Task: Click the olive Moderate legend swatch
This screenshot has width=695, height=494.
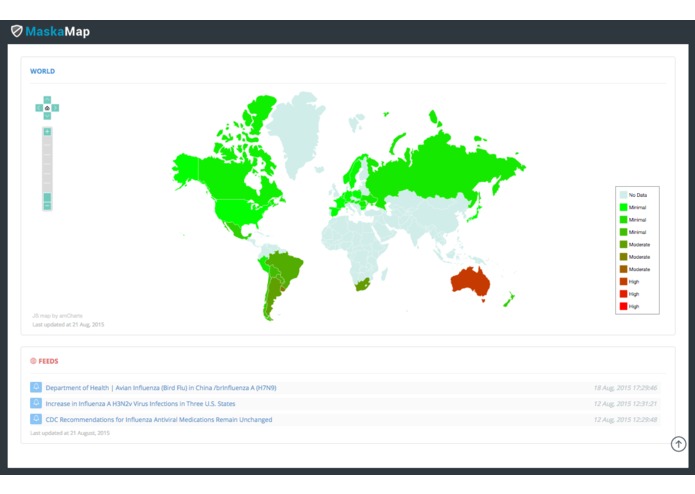Action: 623,257
